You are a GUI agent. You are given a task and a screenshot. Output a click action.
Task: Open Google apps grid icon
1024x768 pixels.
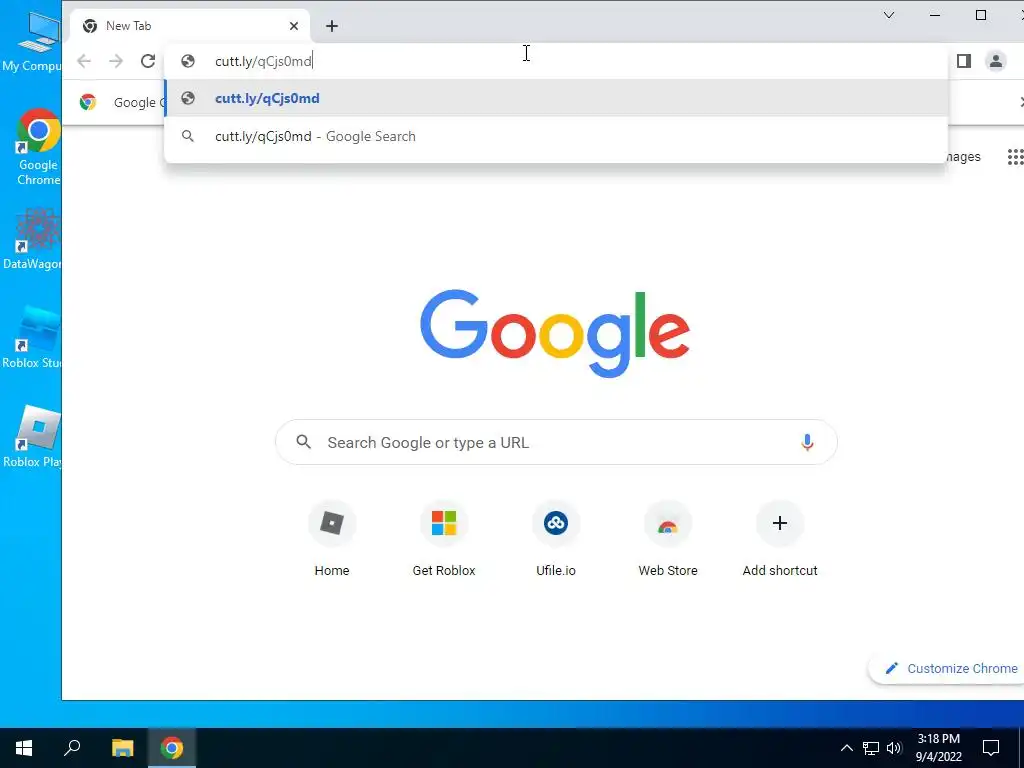point(1015,157)
